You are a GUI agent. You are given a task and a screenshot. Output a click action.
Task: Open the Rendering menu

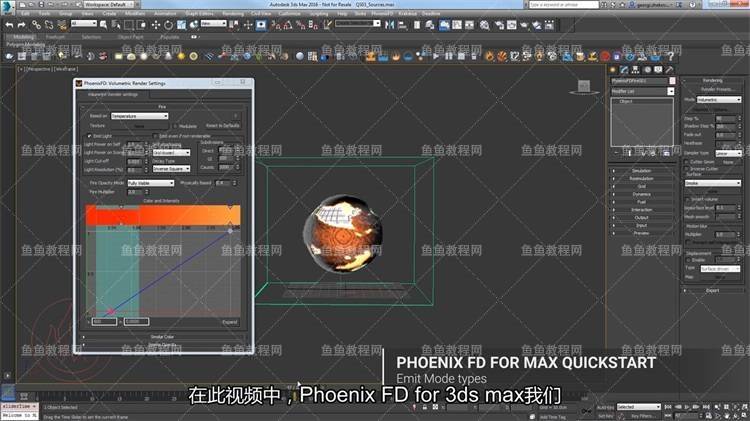pyautogui.click(x=233, y=14)
